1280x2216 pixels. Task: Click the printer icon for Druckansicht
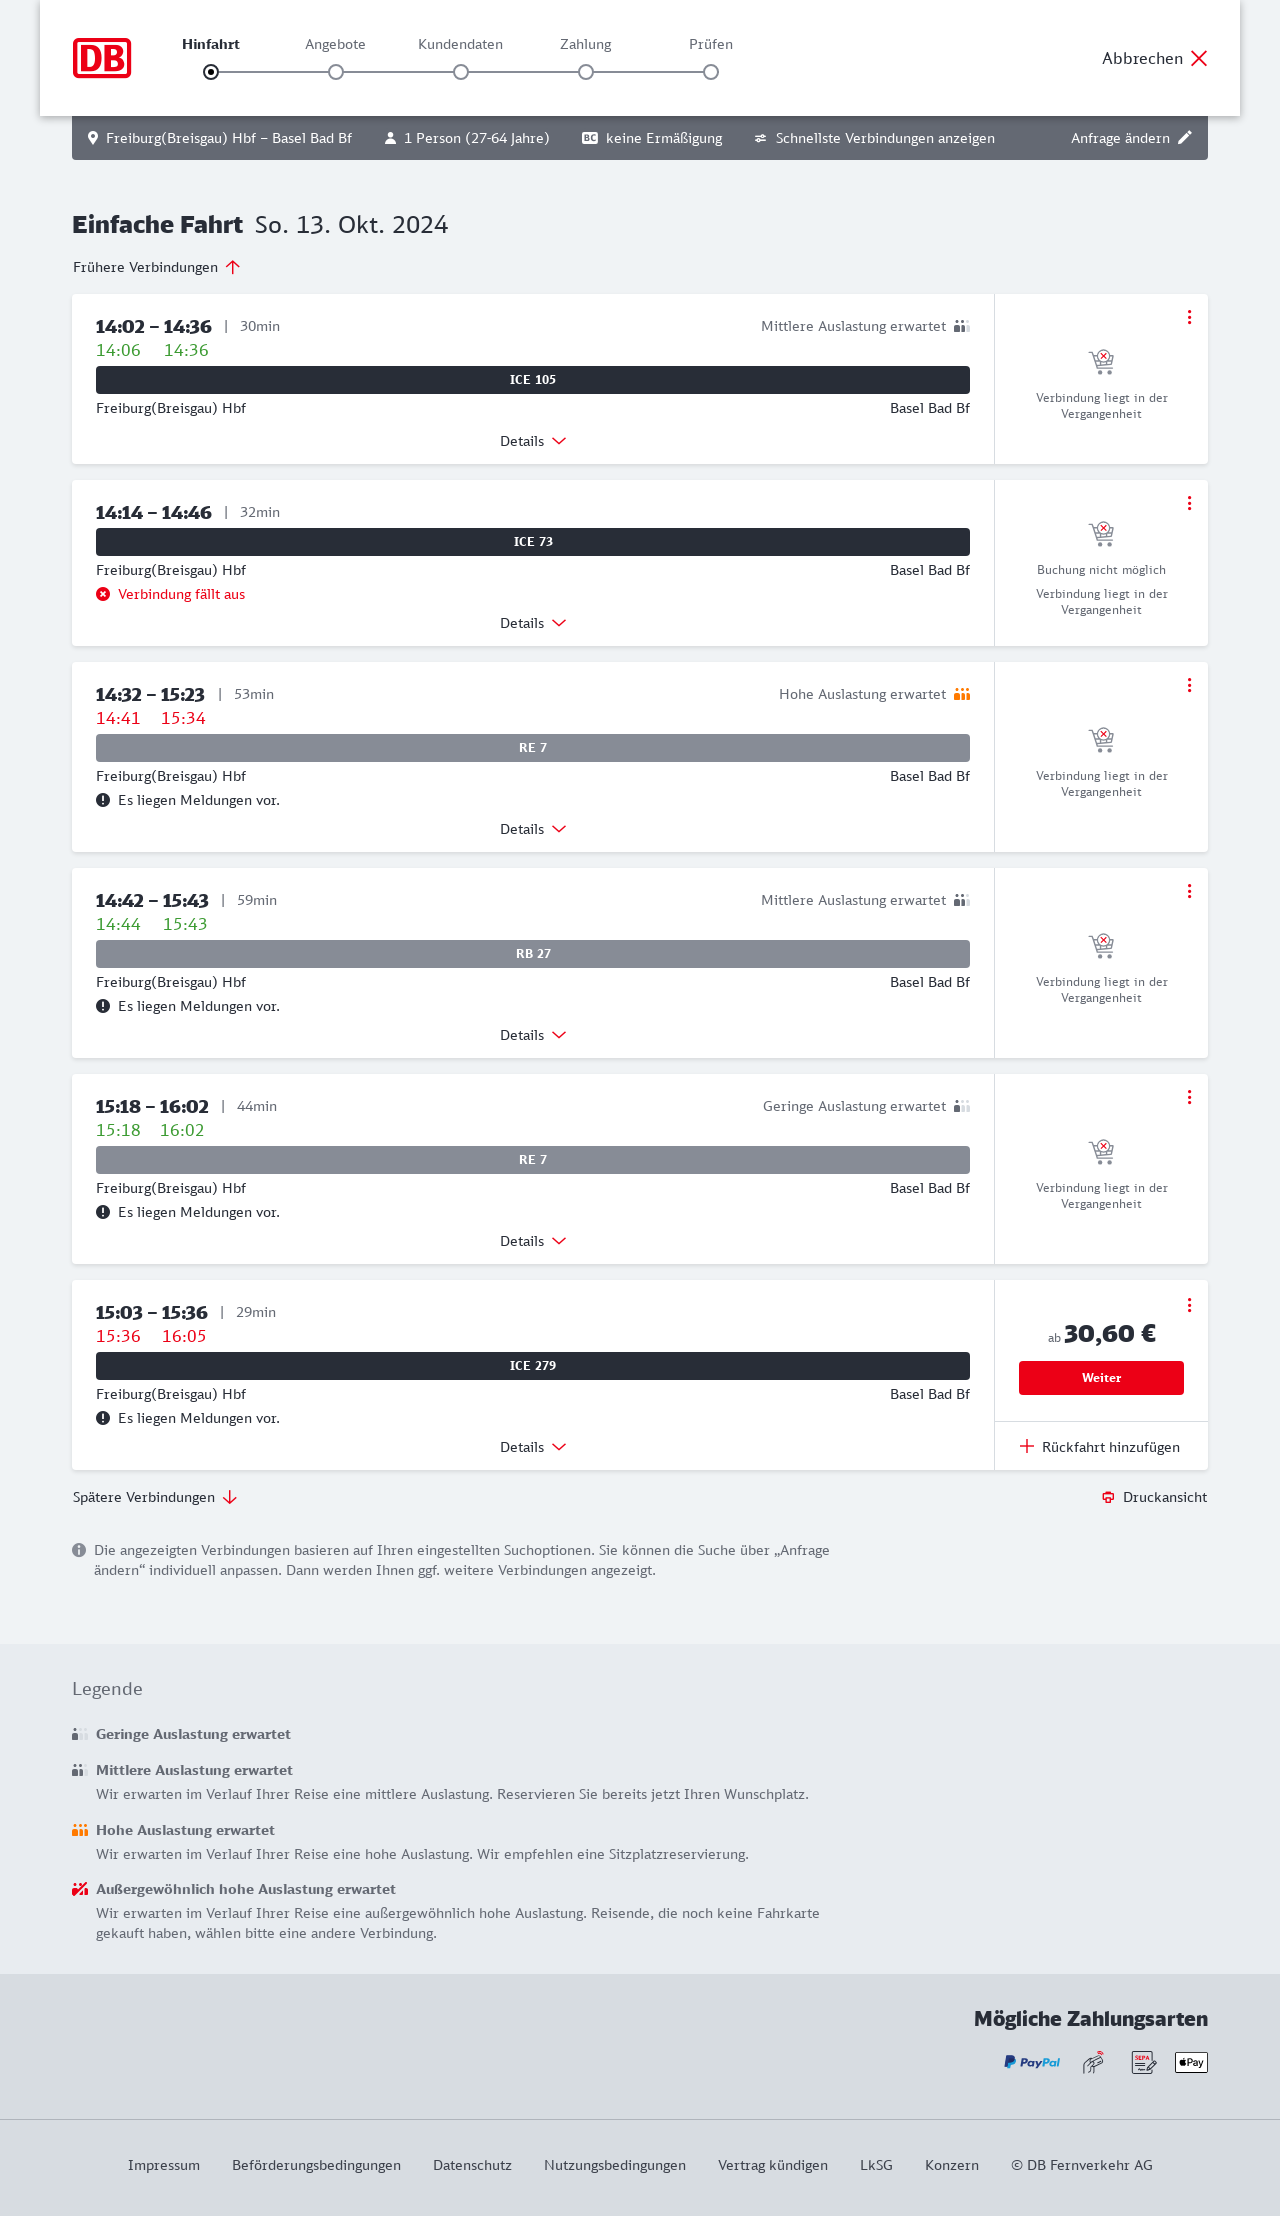[x=1108, y=1497]
